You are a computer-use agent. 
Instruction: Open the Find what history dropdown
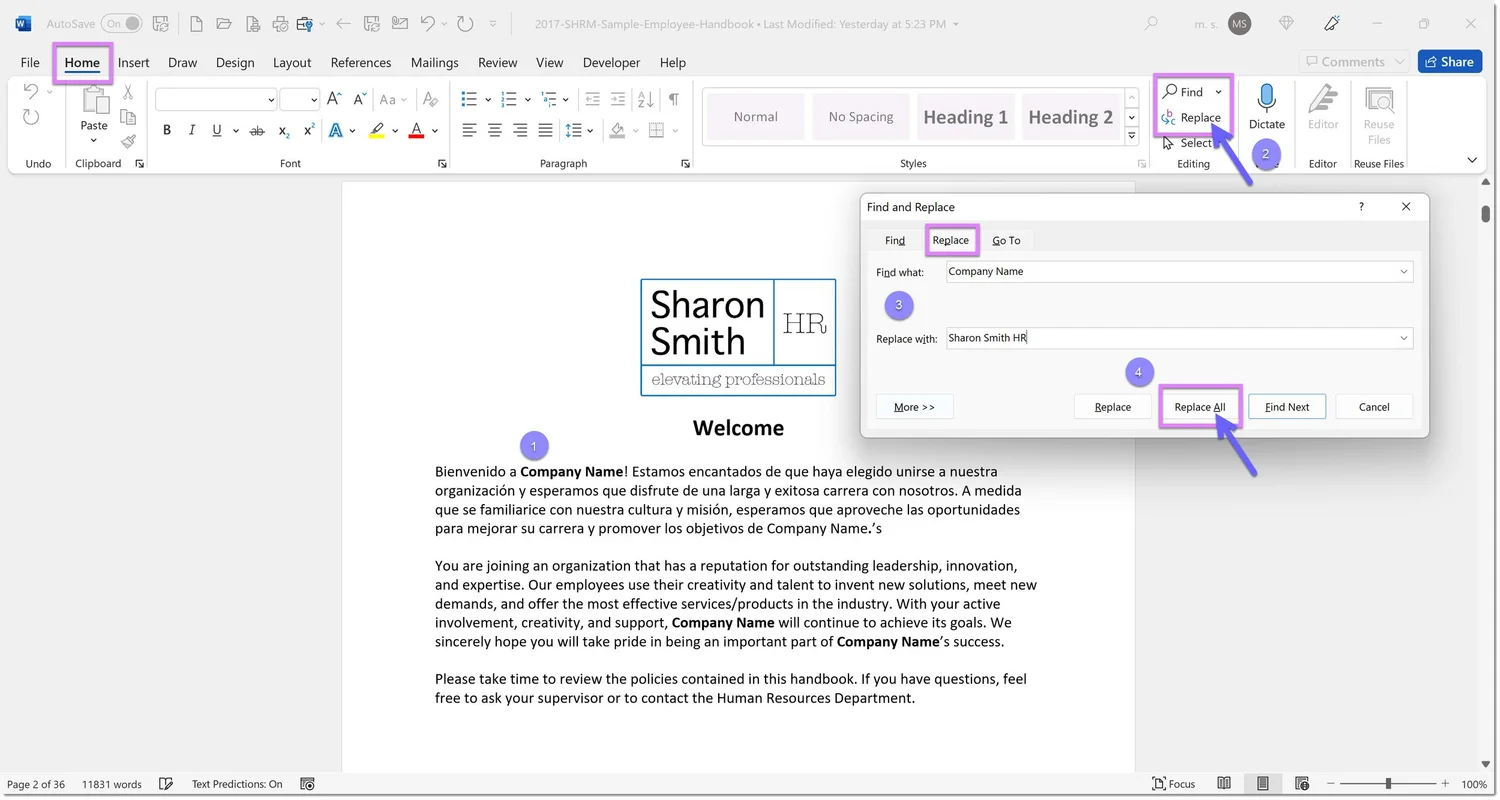pos(1404,271)
